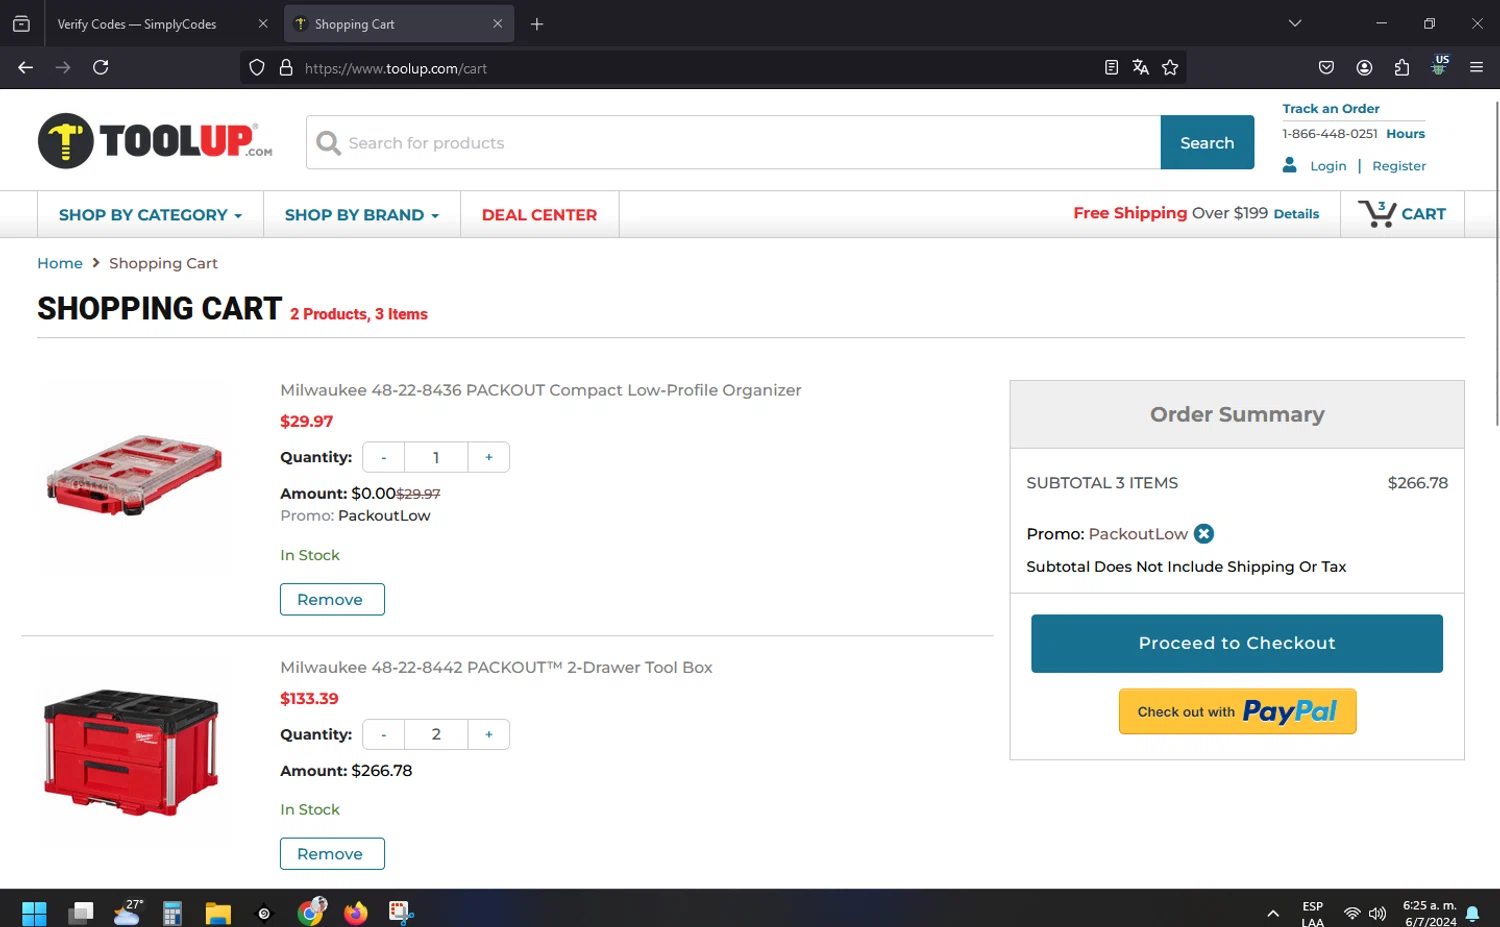
Task: Click the site padlock icon
Action: [x=286, y=68]
